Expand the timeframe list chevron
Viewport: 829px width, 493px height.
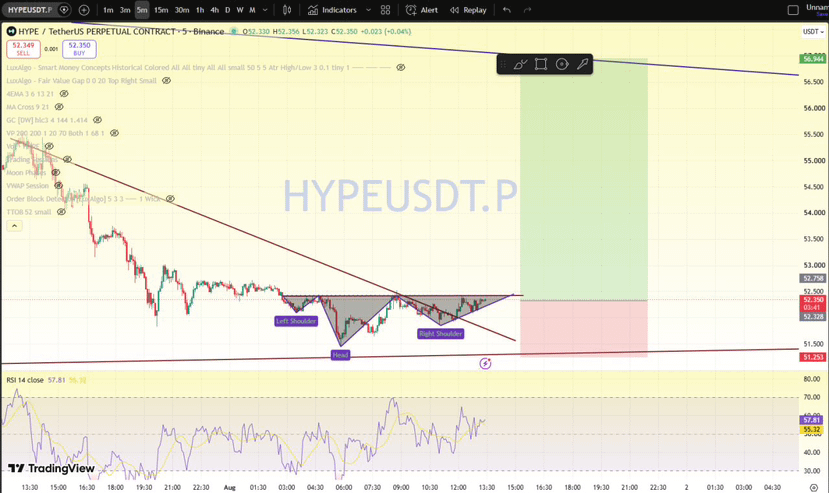(265, 10)
